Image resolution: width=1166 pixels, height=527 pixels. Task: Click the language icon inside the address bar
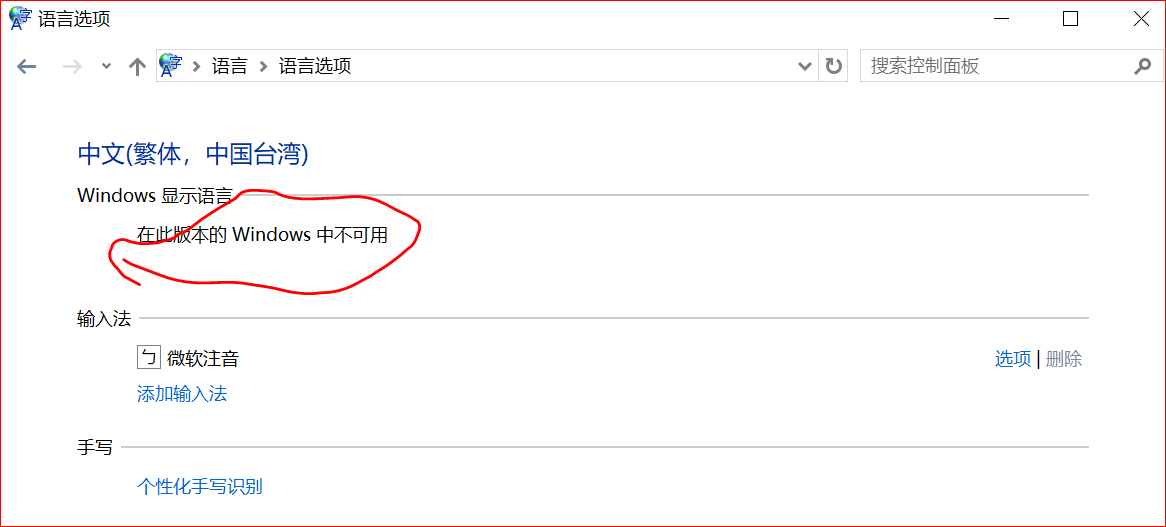coord(171,66)
